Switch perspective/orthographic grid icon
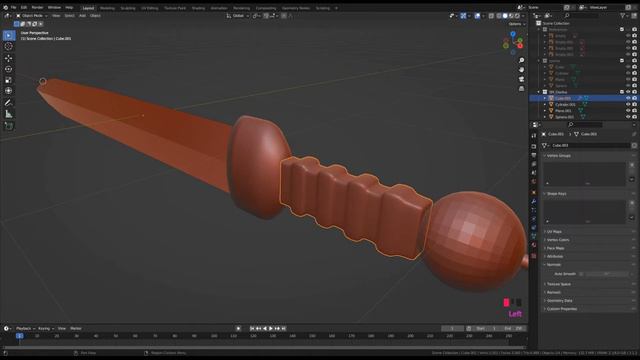The width and height of the screenshot is (640, 360). pyautogui.click(x=521, y=89)
